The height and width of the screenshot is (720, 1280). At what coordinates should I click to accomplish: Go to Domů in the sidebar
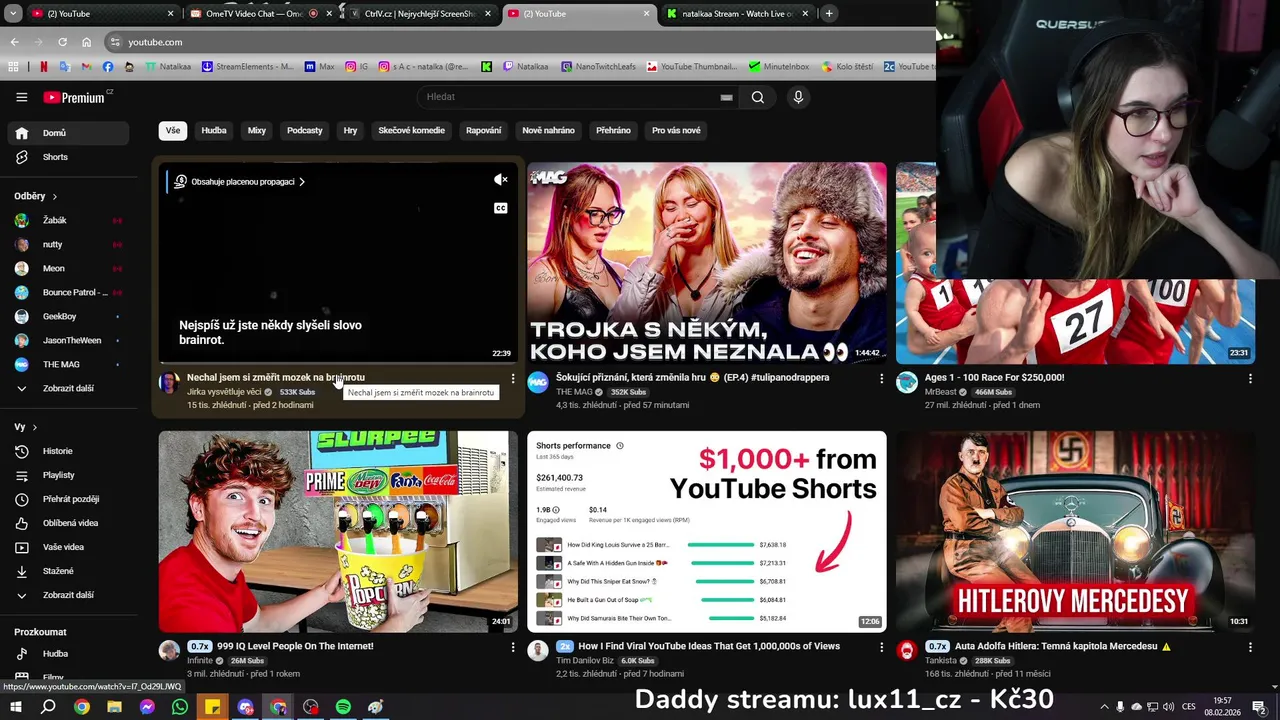pyautogui.click(x=68, y=133)
